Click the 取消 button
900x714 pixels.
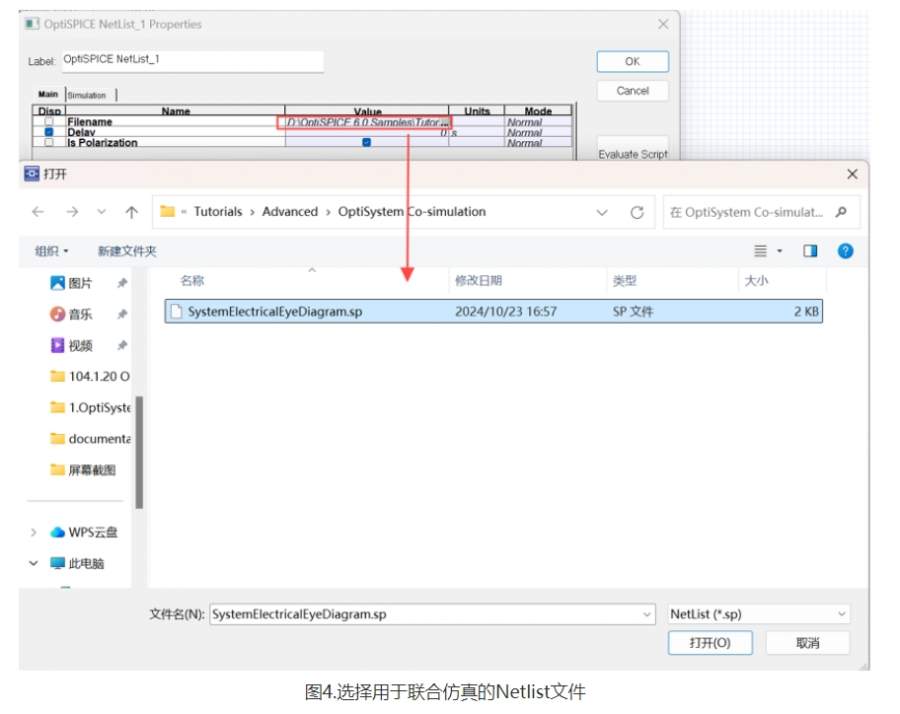(808, 643)
